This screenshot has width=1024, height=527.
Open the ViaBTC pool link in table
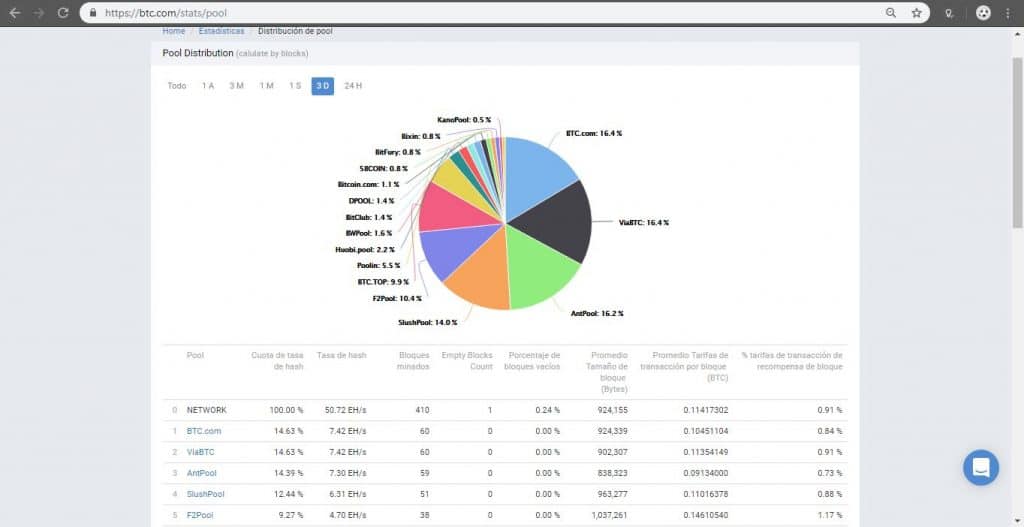tap(200, 452)
